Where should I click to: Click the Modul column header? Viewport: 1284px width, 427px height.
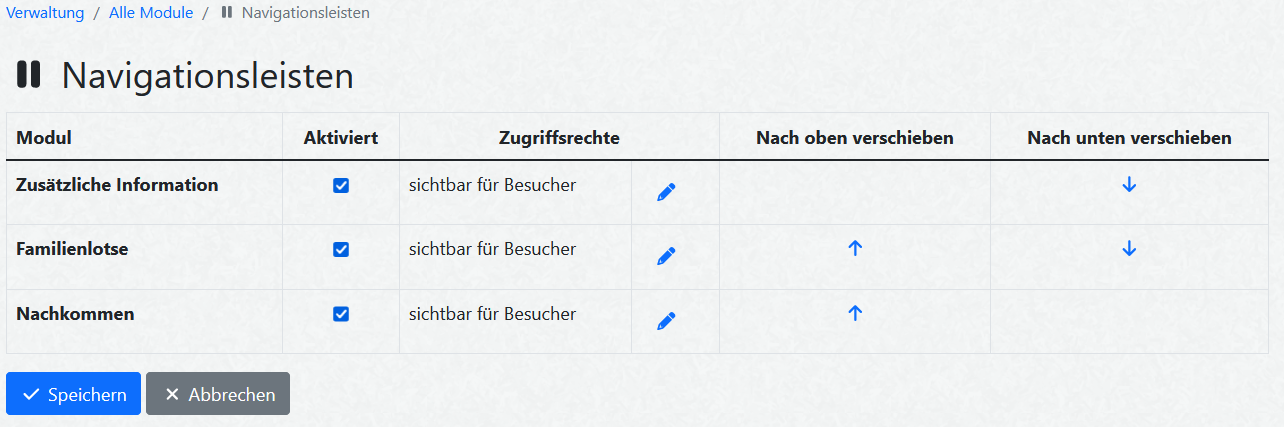coord(44,137)
